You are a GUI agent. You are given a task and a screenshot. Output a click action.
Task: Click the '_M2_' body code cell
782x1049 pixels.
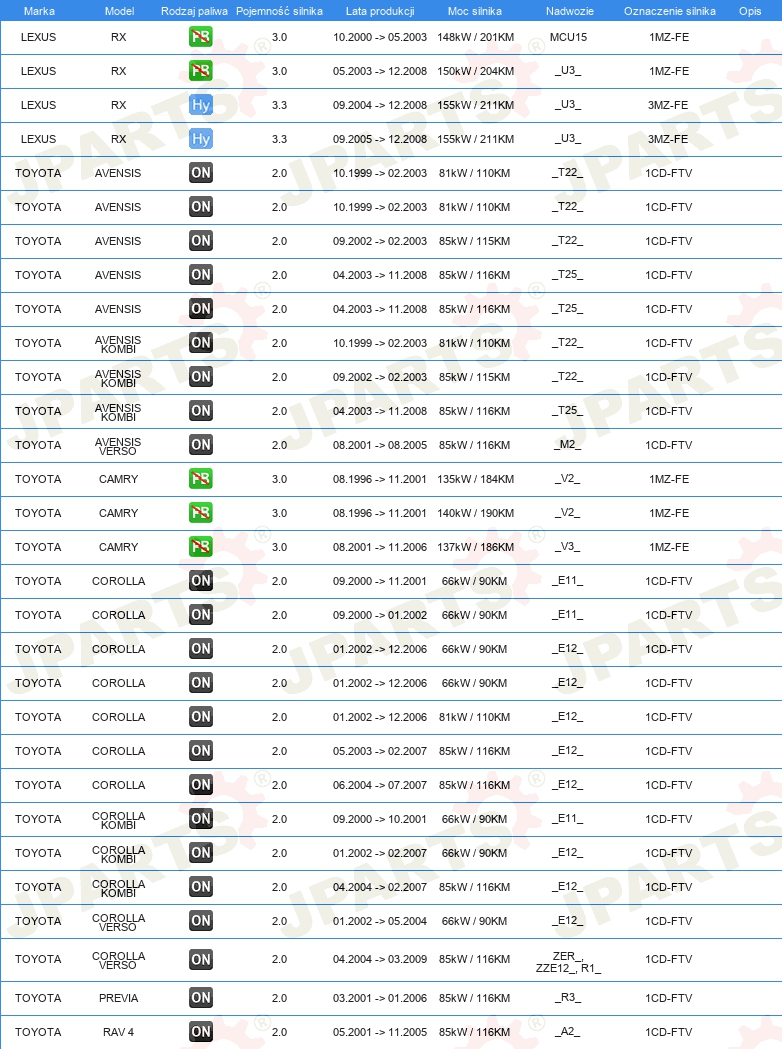pyautogui.click(x=567, y=444)
